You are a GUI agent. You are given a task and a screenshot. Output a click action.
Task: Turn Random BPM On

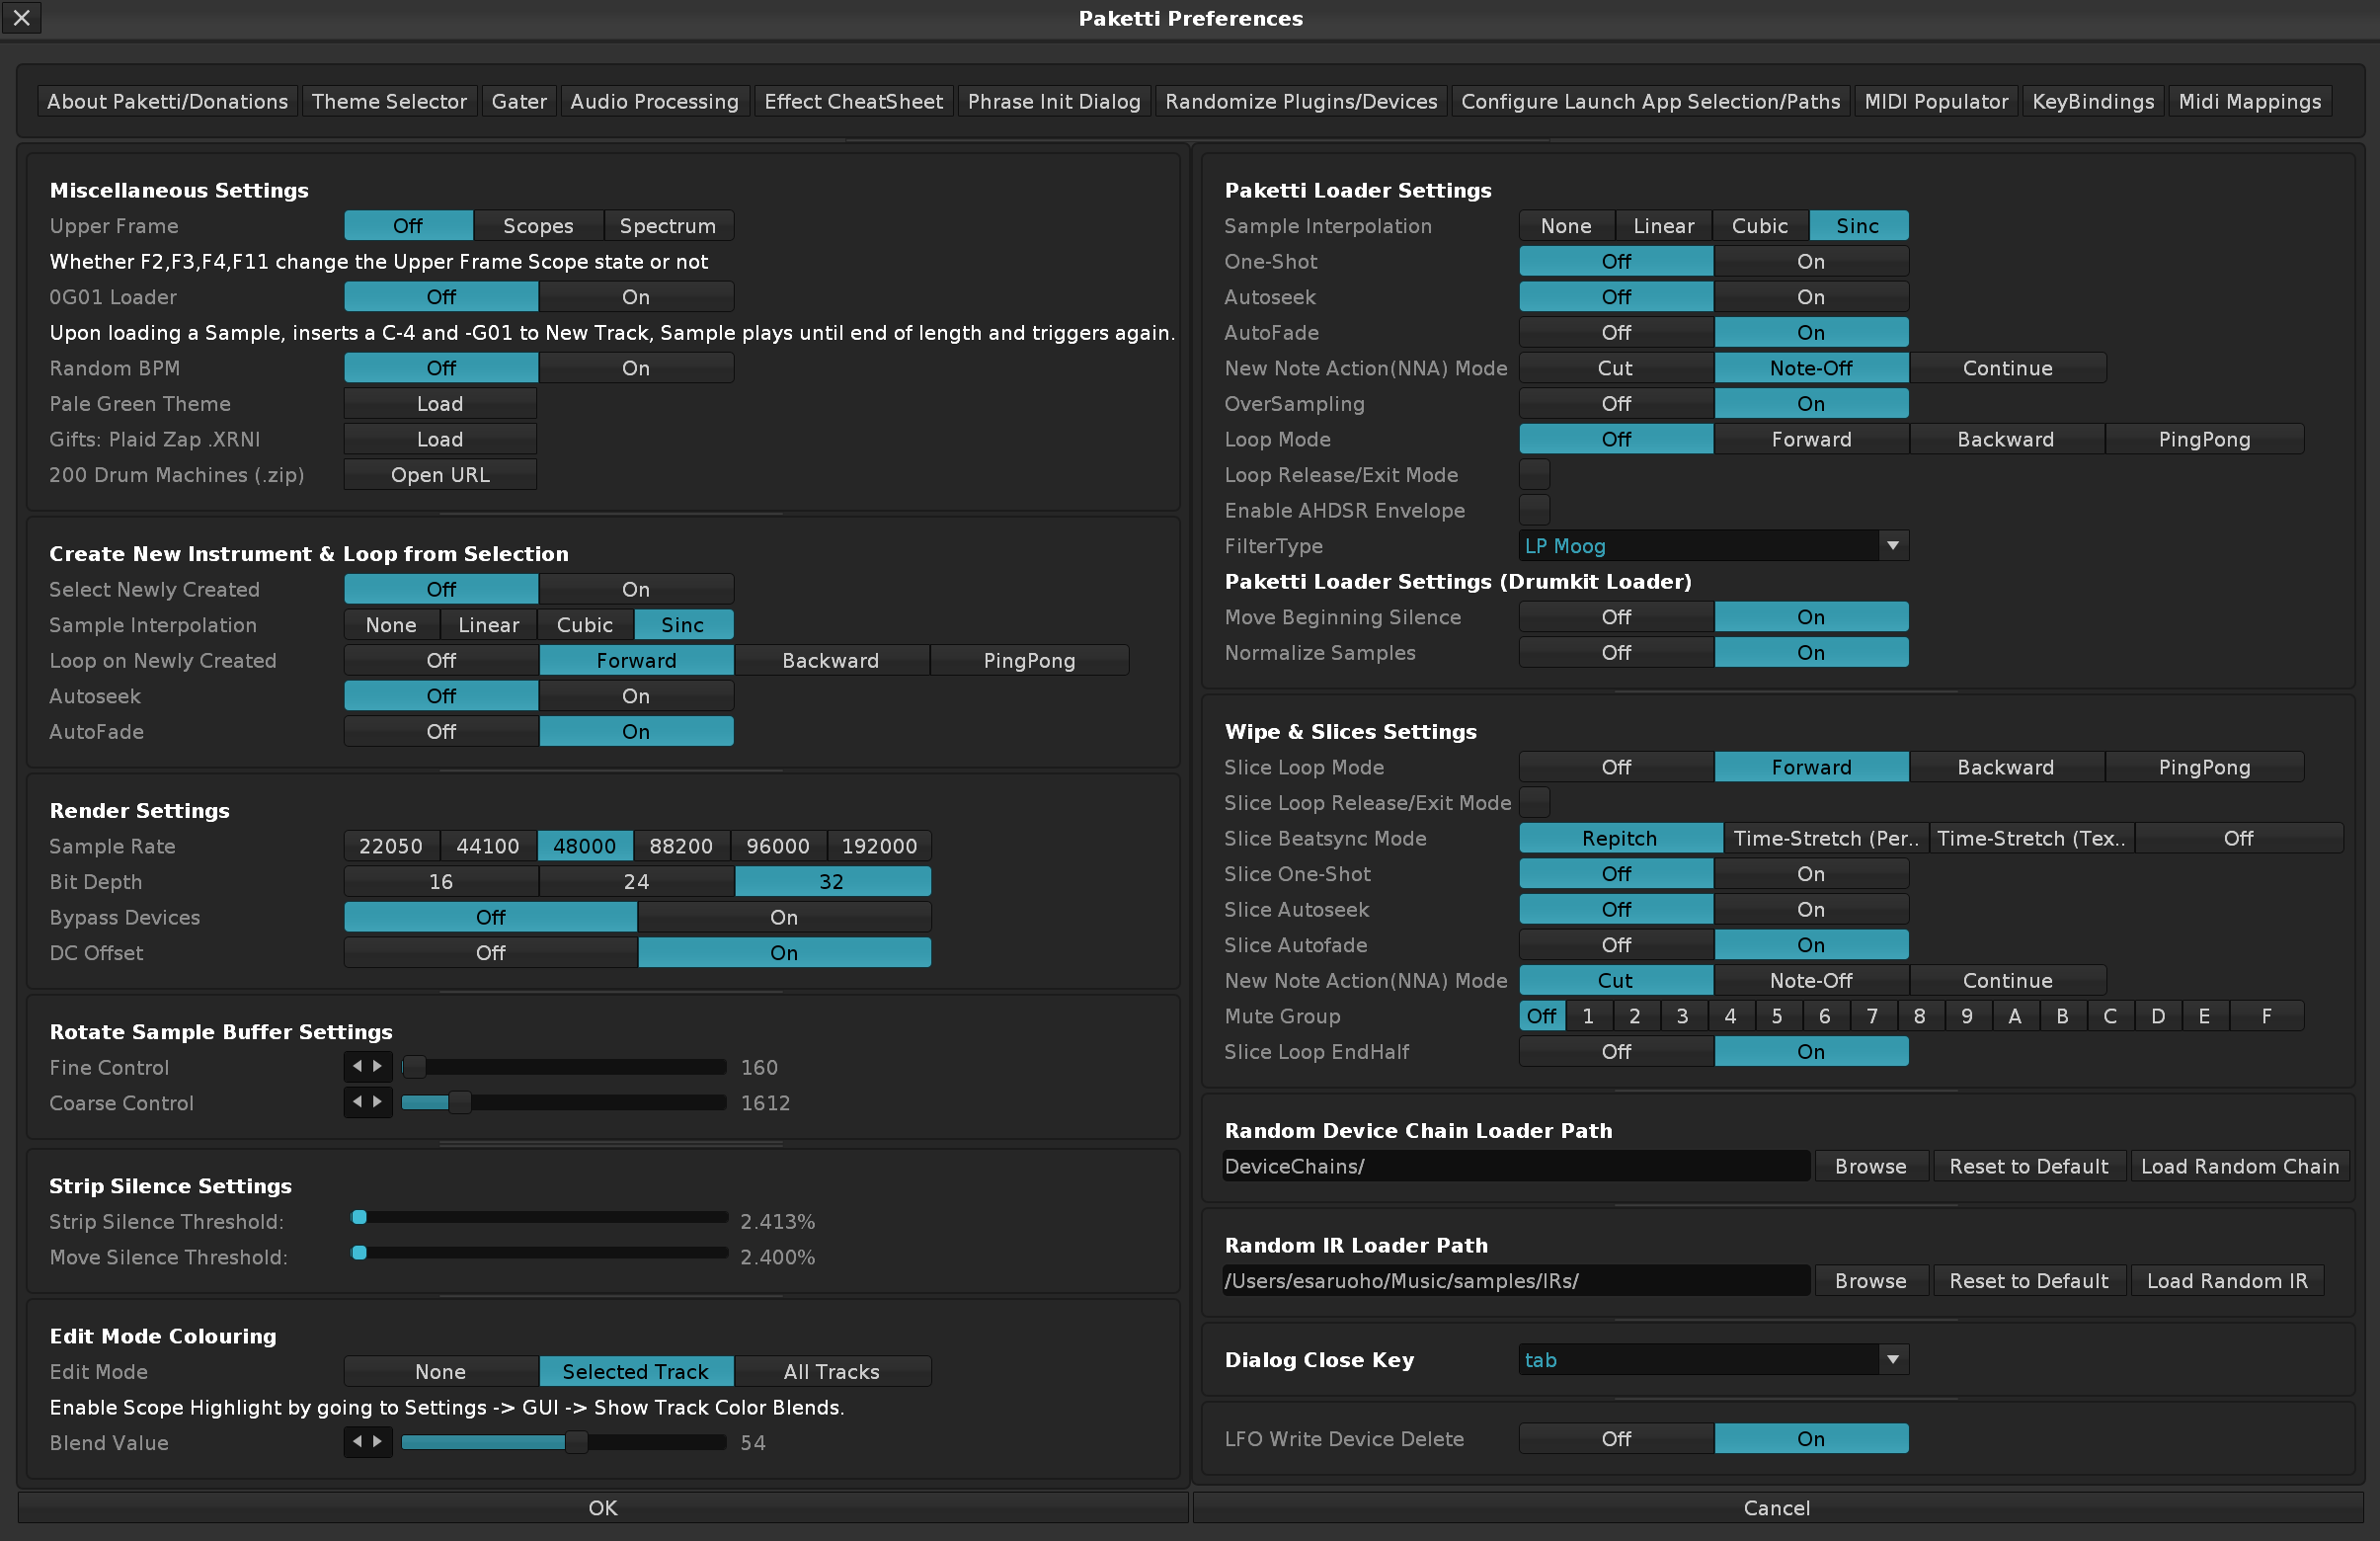[636, 368]
